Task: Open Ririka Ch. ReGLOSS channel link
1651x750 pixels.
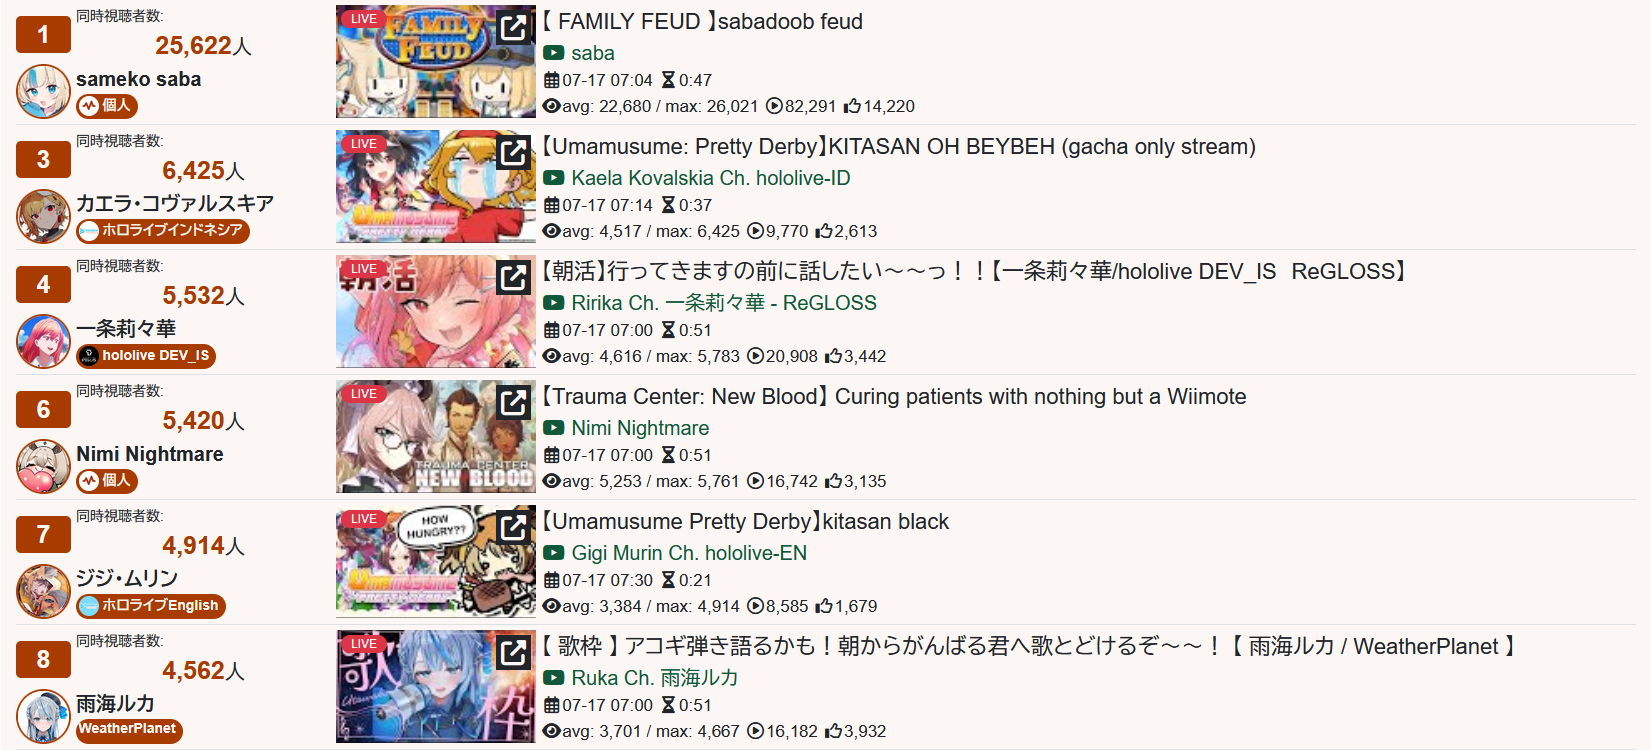Action: pos(723,303)
